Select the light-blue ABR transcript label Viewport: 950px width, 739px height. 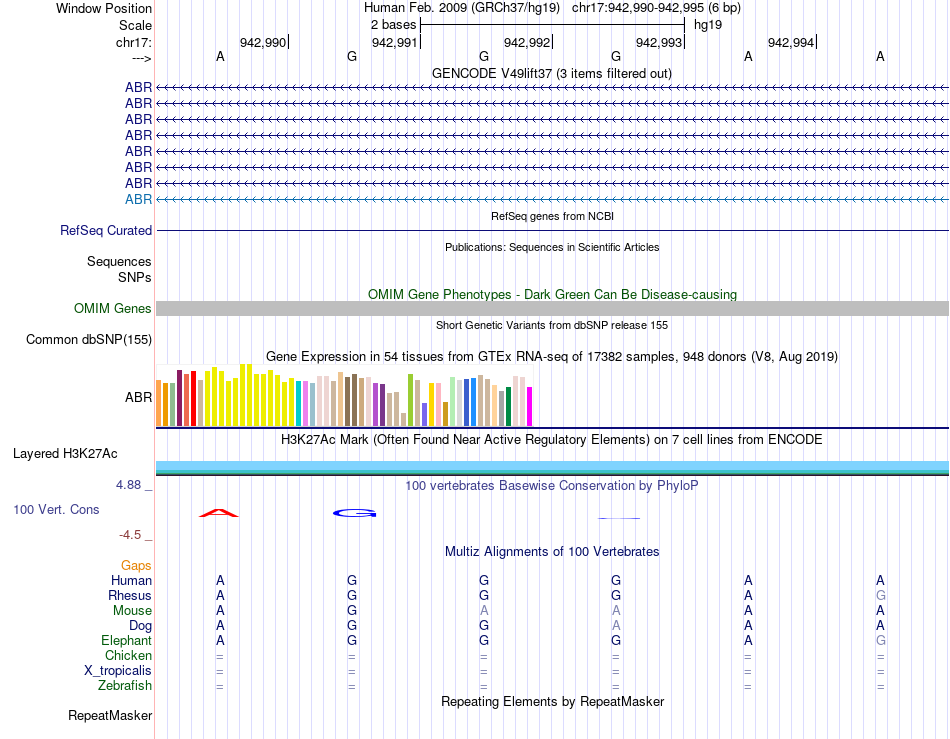[x=138, y=199]
